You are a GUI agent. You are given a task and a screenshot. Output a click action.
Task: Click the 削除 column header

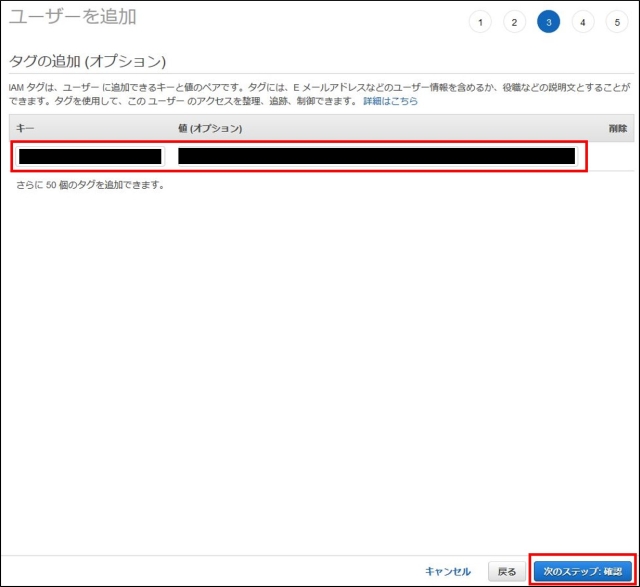[618, 128]
